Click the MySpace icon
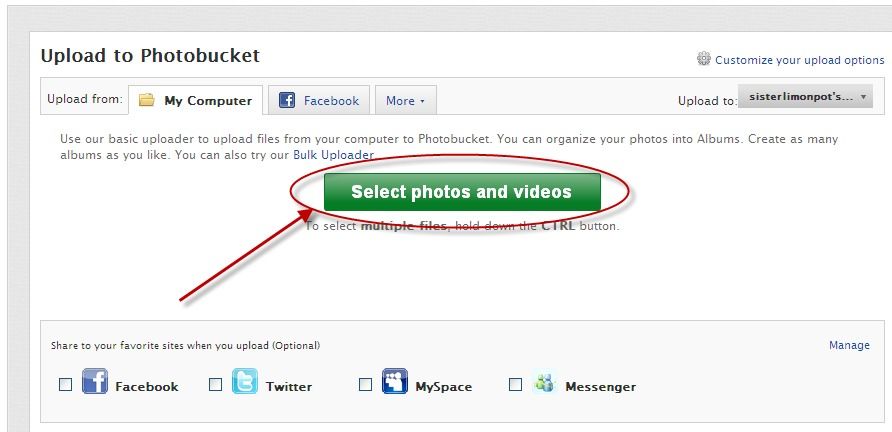Viewport: 892px width, 432px height. click(394, 381)
